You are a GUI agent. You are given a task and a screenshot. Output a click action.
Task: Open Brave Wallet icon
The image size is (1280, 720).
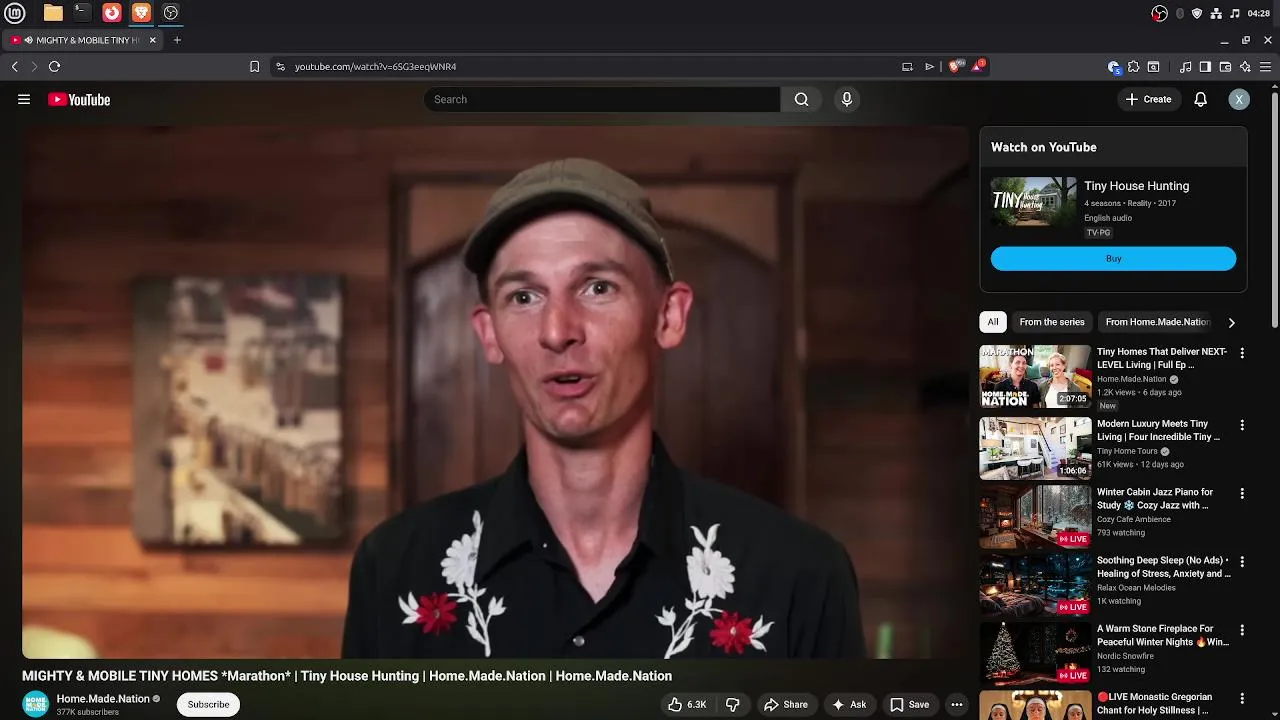click(x=1225, y=67)
